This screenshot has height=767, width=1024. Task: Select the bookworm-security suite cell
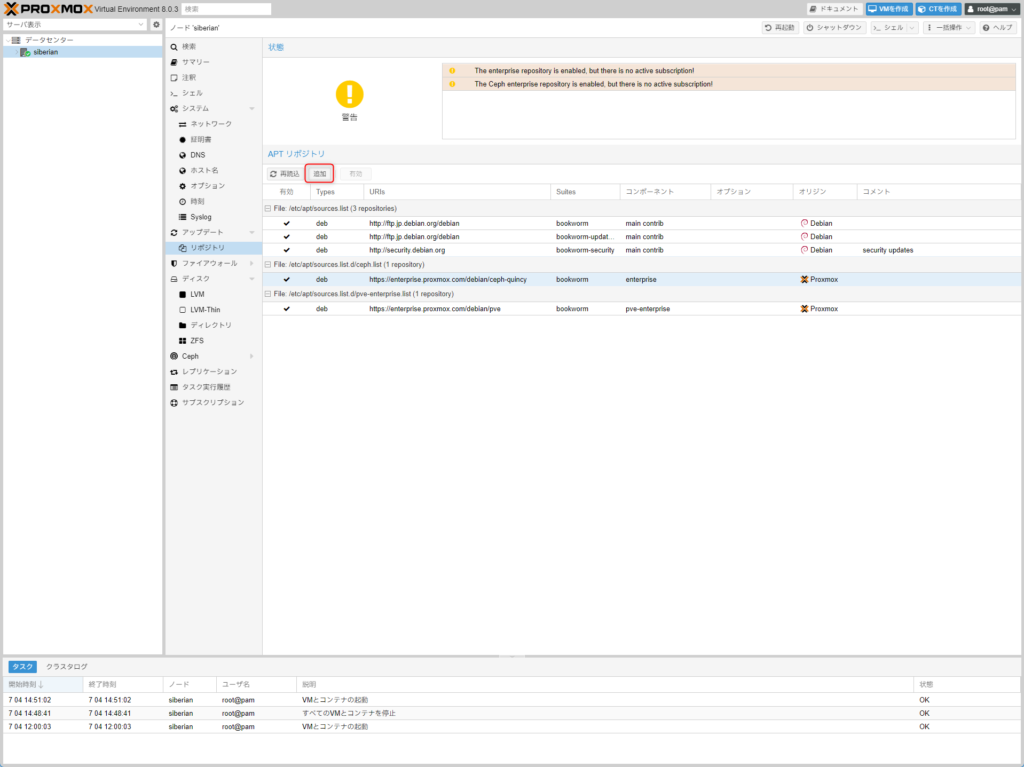pyautogui.click(x=585, y=250)
